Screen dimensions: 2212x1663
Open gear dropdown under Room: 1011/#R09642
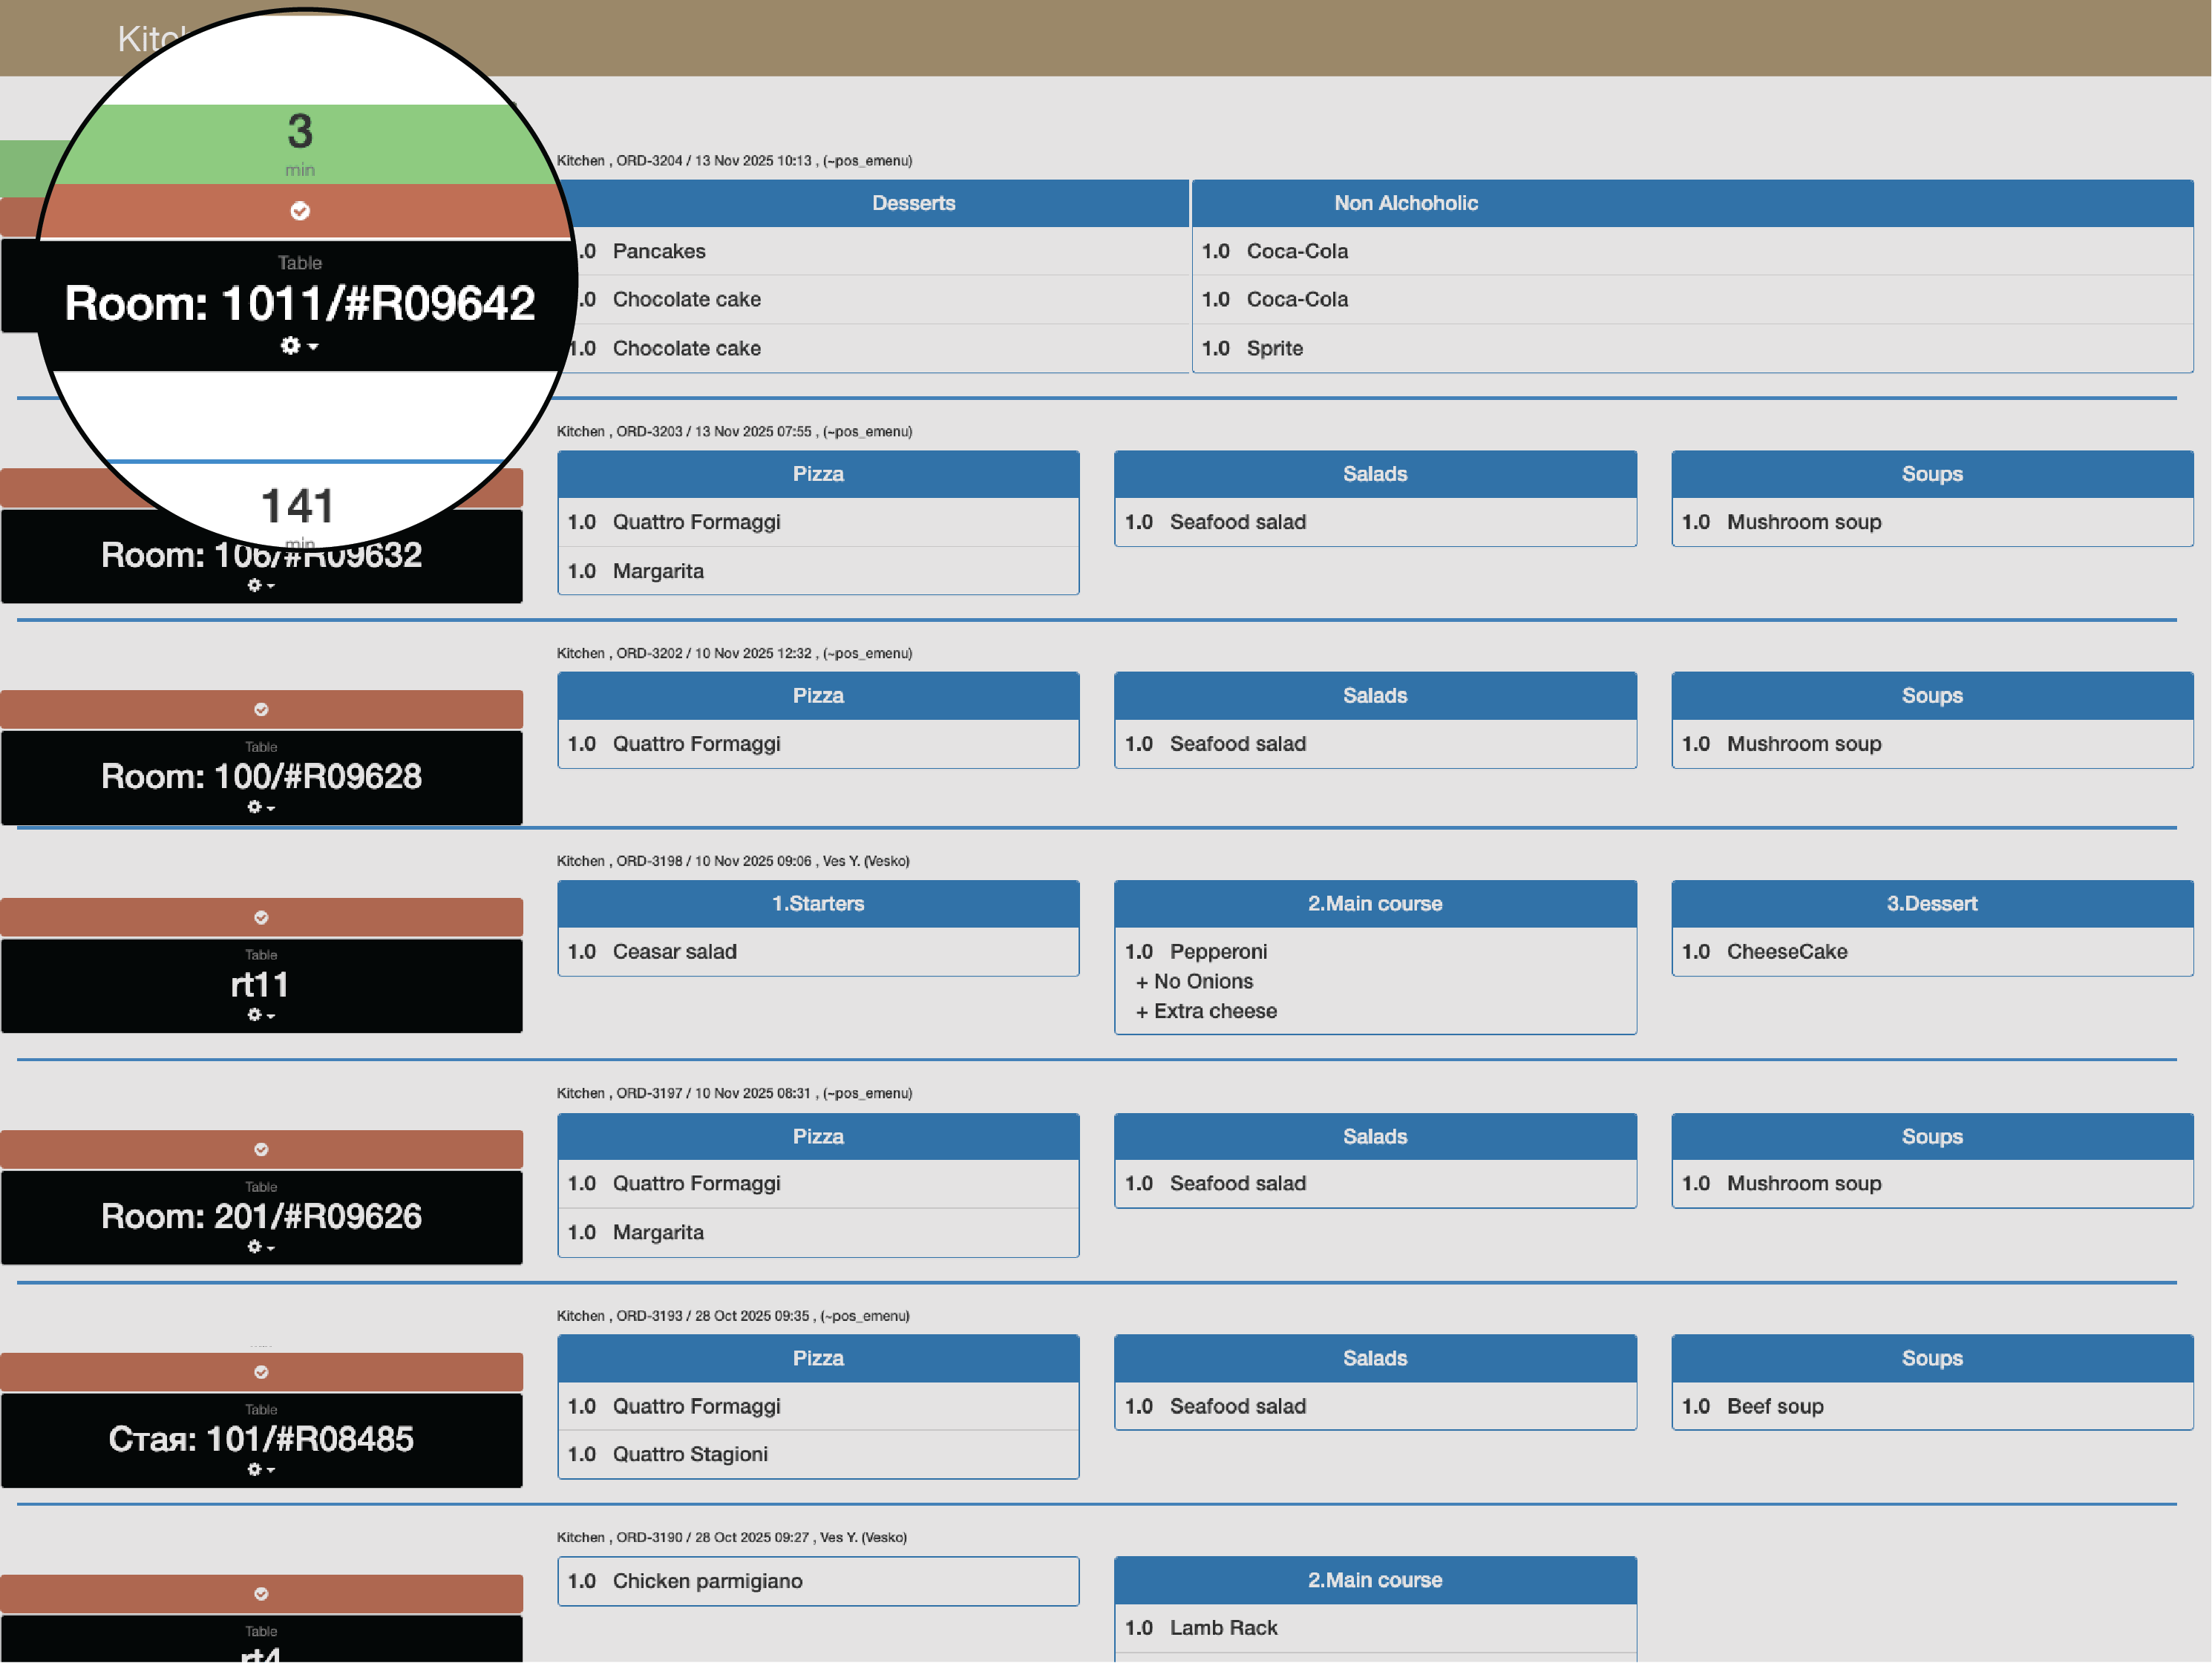click(x=298, y=346)
